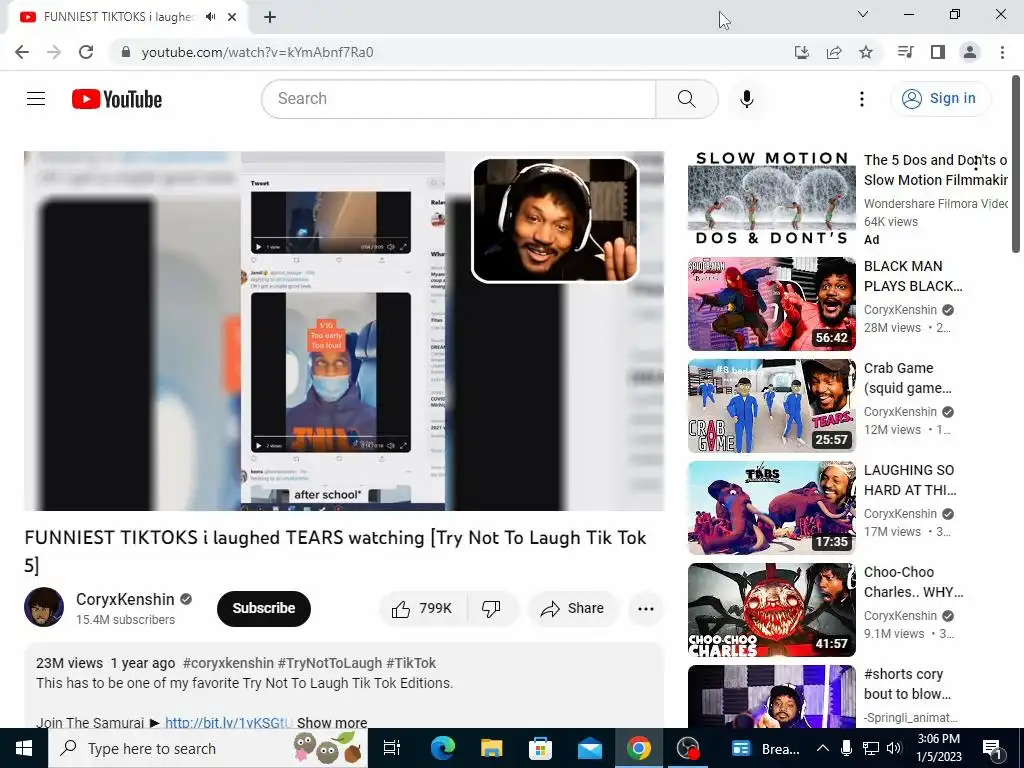This screenshot has width=1024, height=768.
Task: Like the video with 799K likes
Action: pos(422,609)
